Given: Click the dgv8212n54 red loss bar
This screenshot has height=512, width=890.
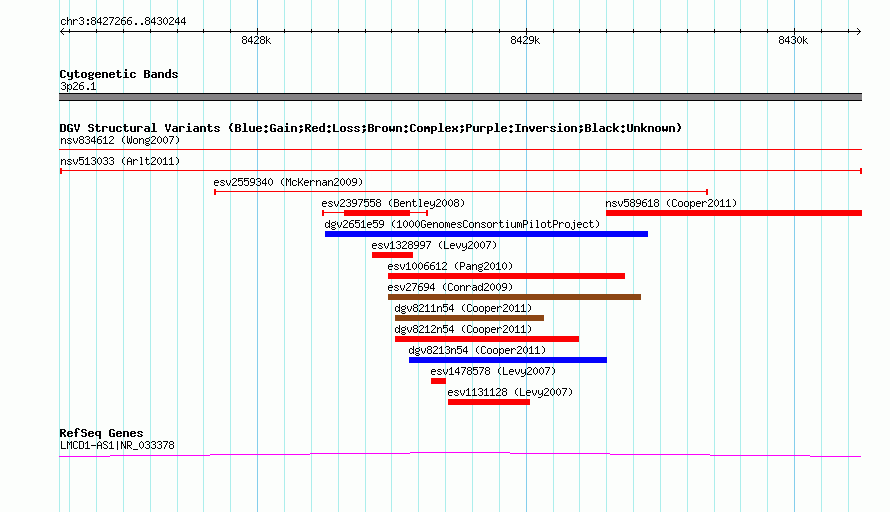Looking at the screenshot, I should pos(487,339).
